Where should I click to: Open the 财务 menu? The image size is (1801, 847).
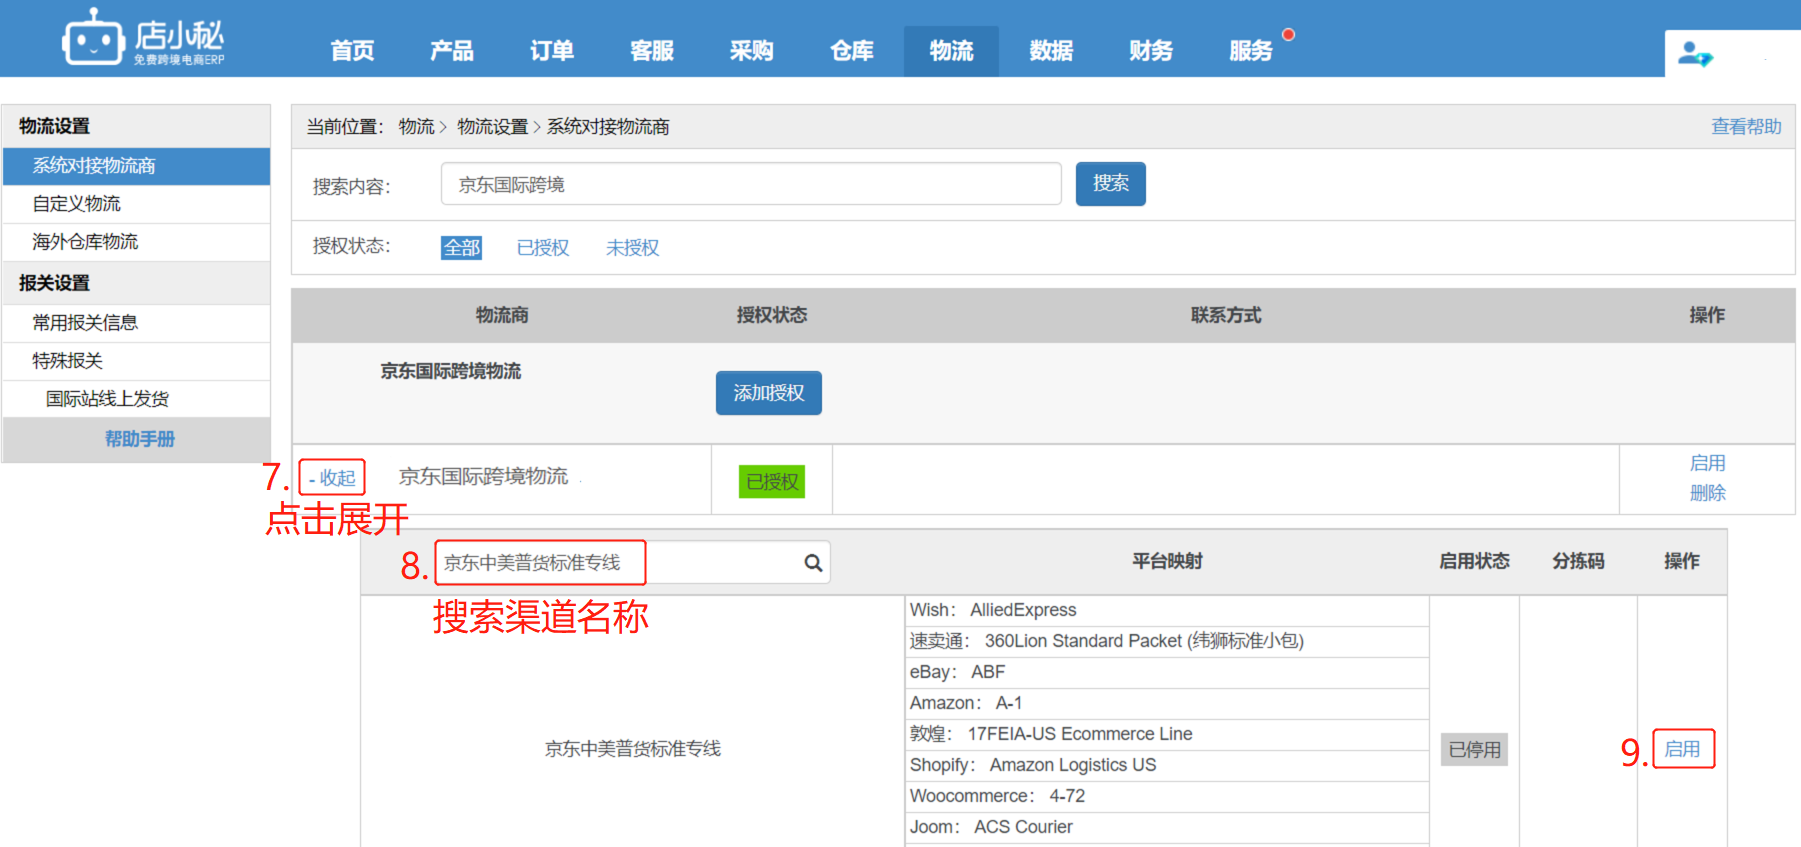tap(1151, 51)
